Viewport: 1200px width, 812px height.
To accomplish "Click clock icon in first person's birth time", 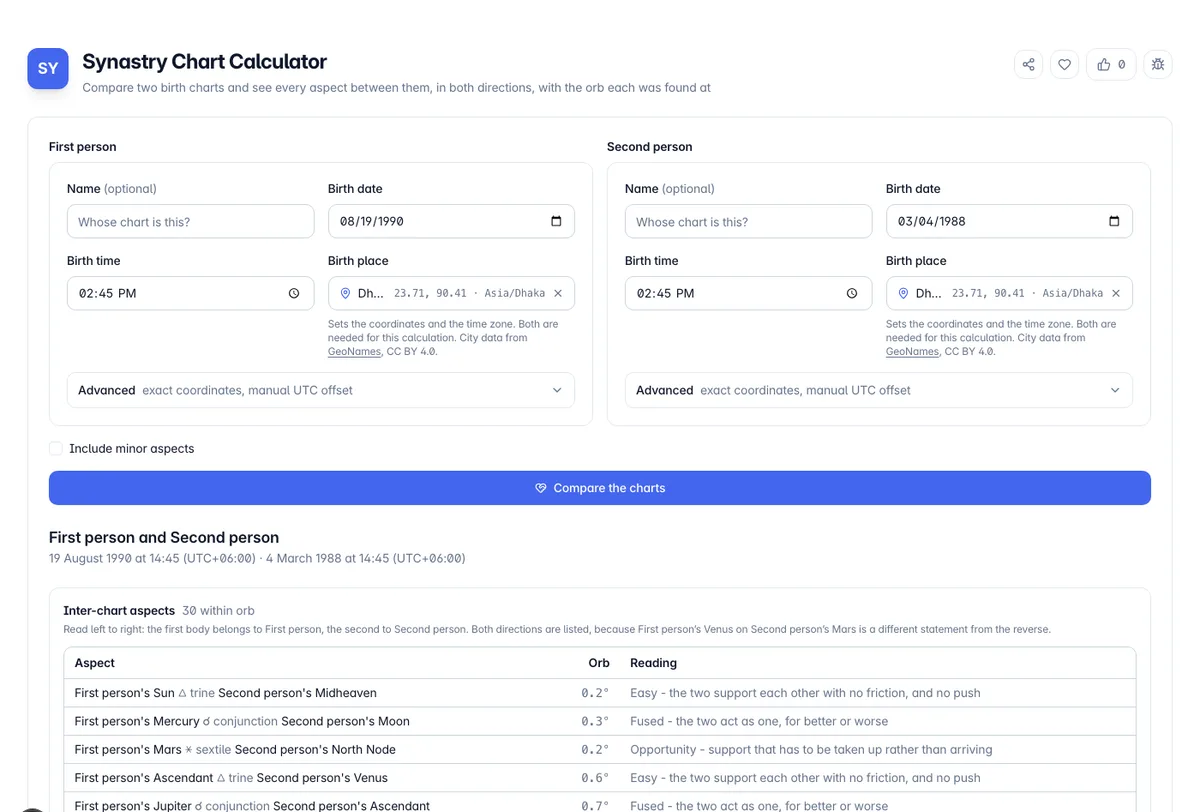I will pyautogui.click(x=294, y=293).
